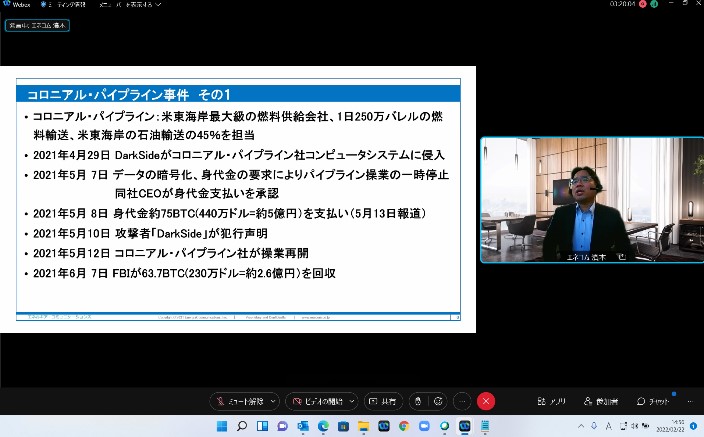Unmute the microphone in Webex
The image size is (704, 437).
point(240,401)
